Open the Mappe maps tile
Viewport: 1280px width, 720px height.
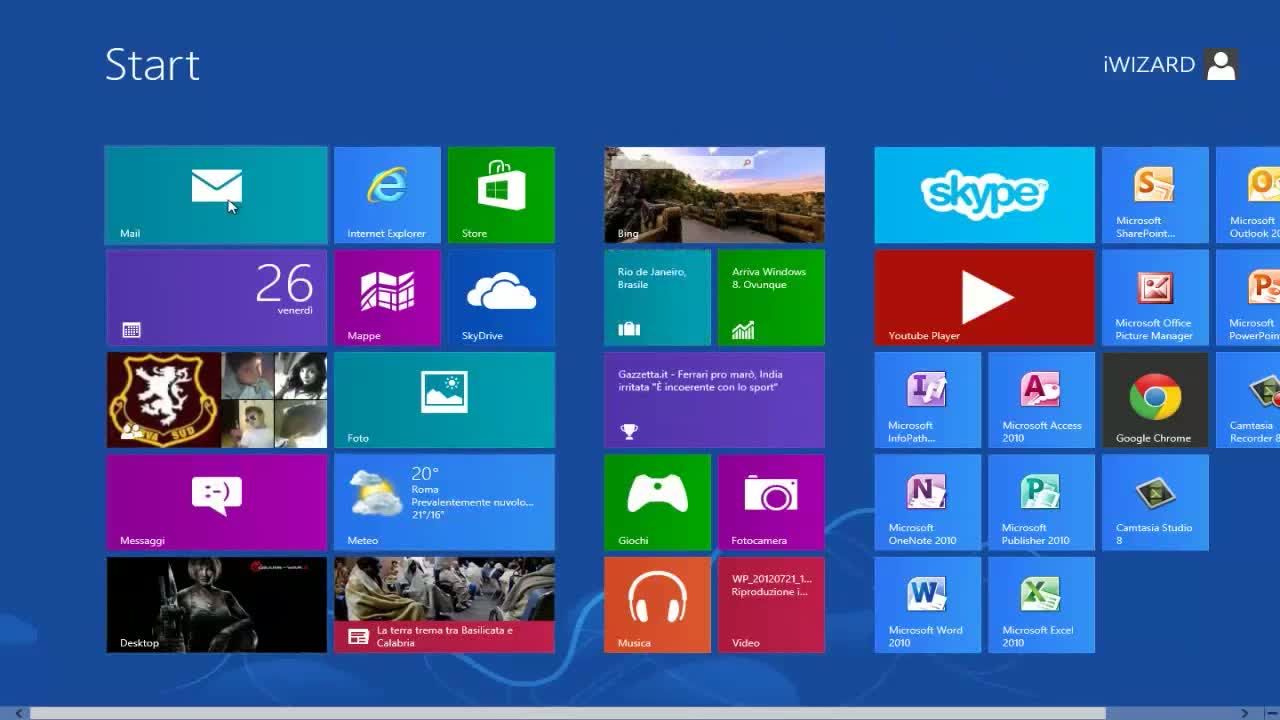point(387,297)
